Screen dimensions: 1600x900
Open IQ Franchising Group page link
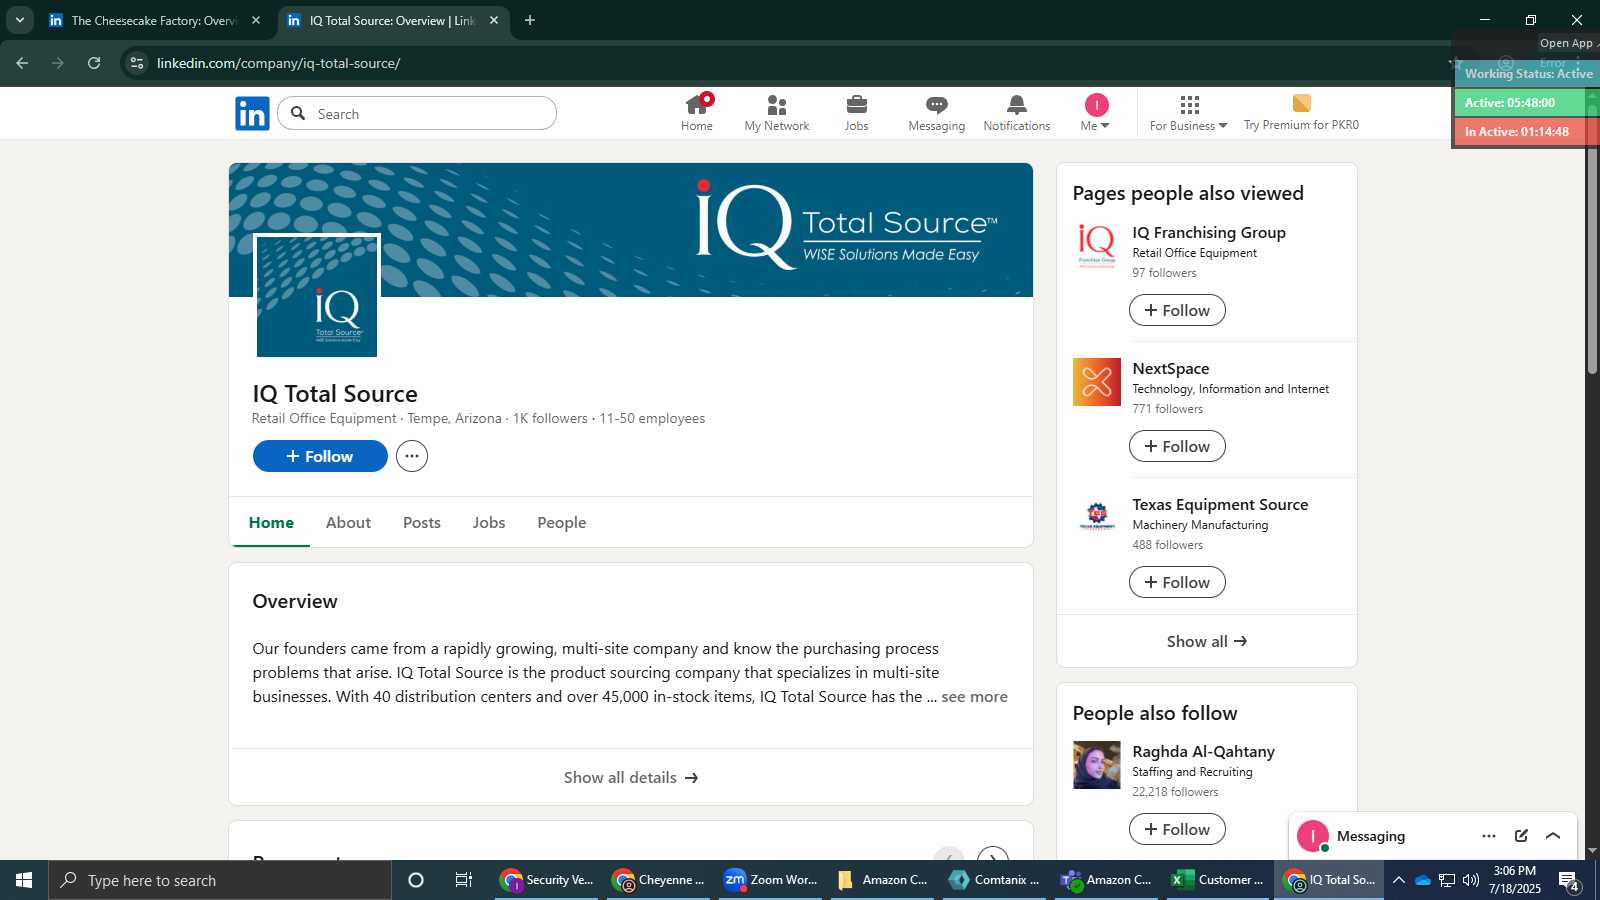point(1209,232)
